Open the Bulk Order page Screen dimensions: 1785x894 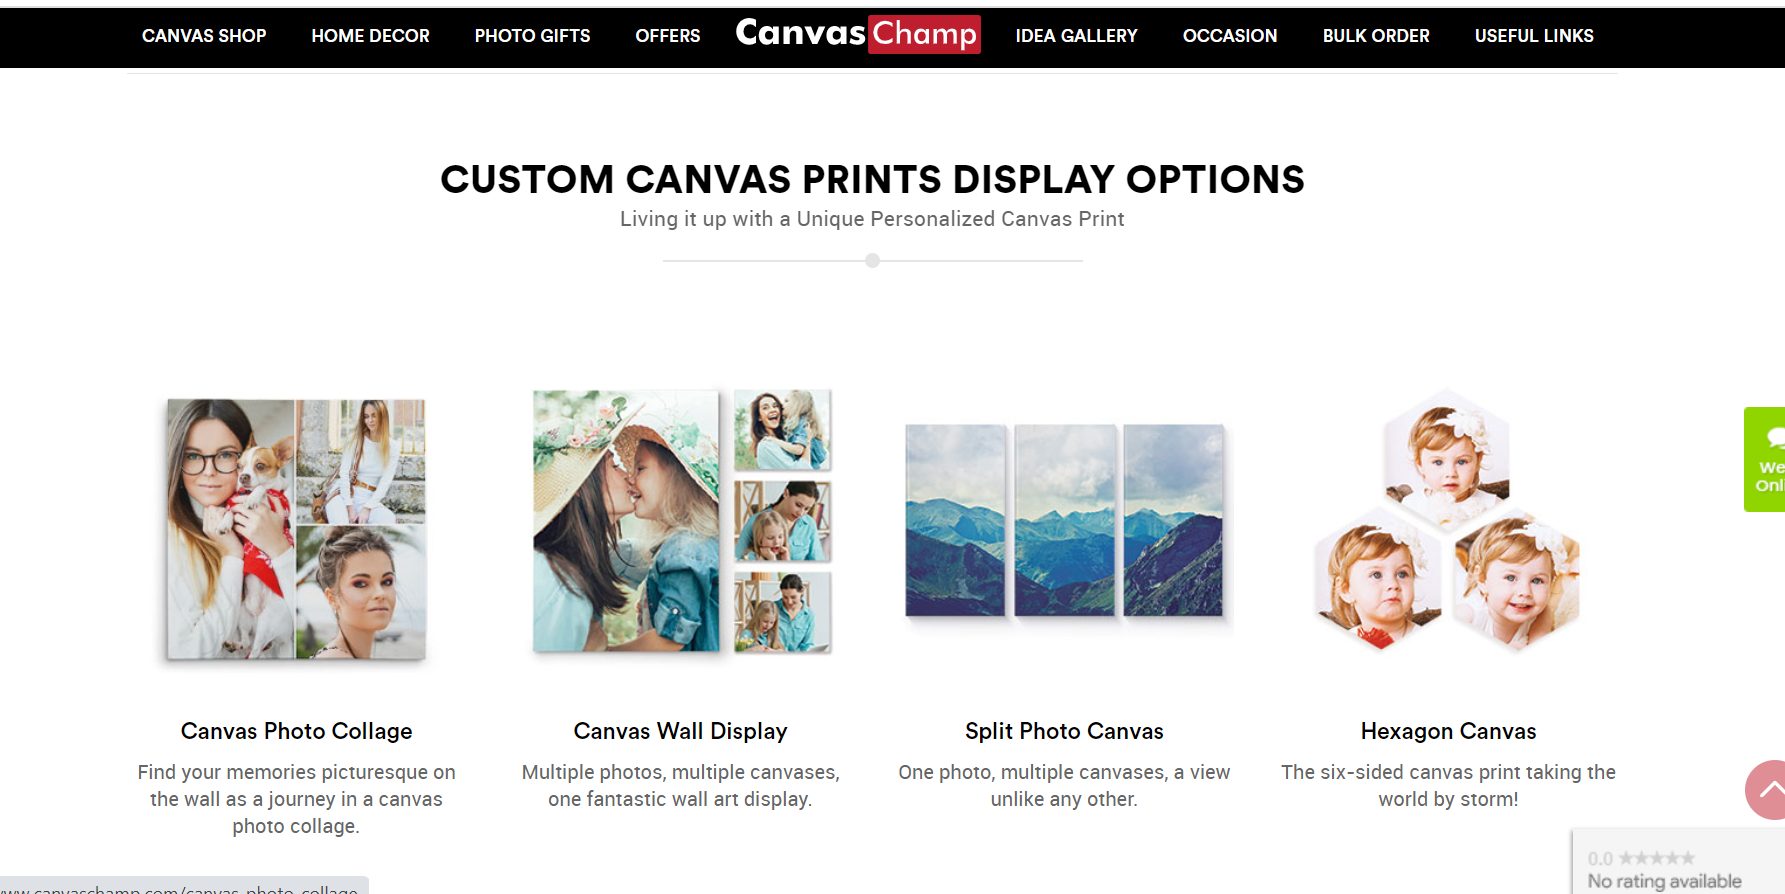1376,36
